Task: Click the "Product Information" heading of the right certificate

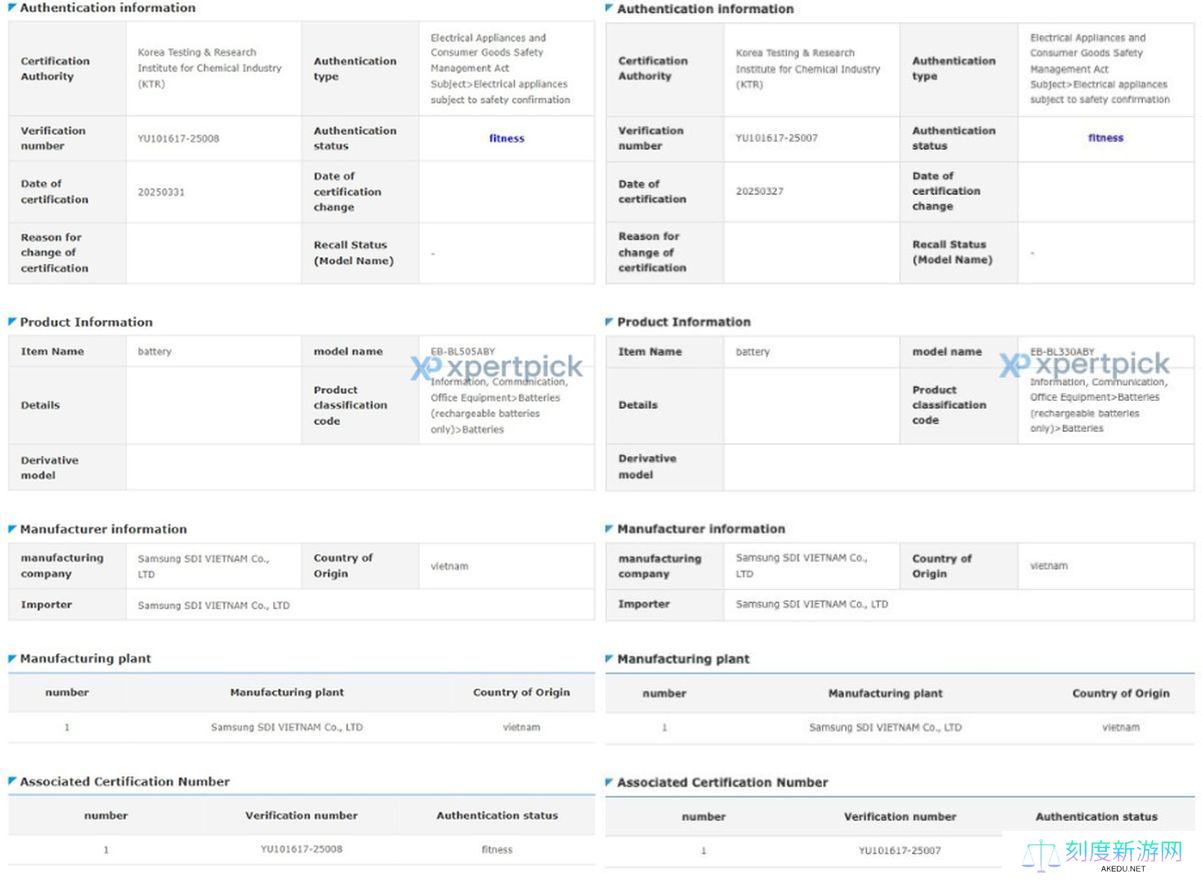Action: click(x=684, y=322)
